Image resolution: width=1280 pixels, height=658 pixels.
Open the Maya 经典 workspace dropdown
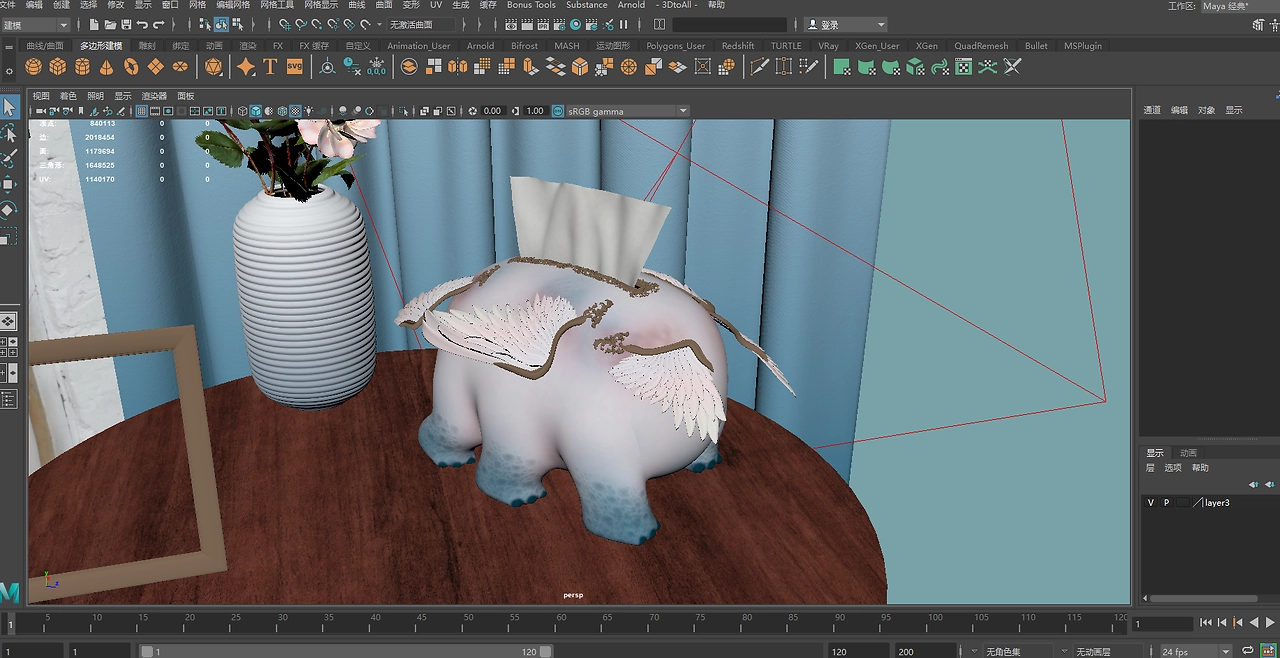click(x=1240, y=6)
